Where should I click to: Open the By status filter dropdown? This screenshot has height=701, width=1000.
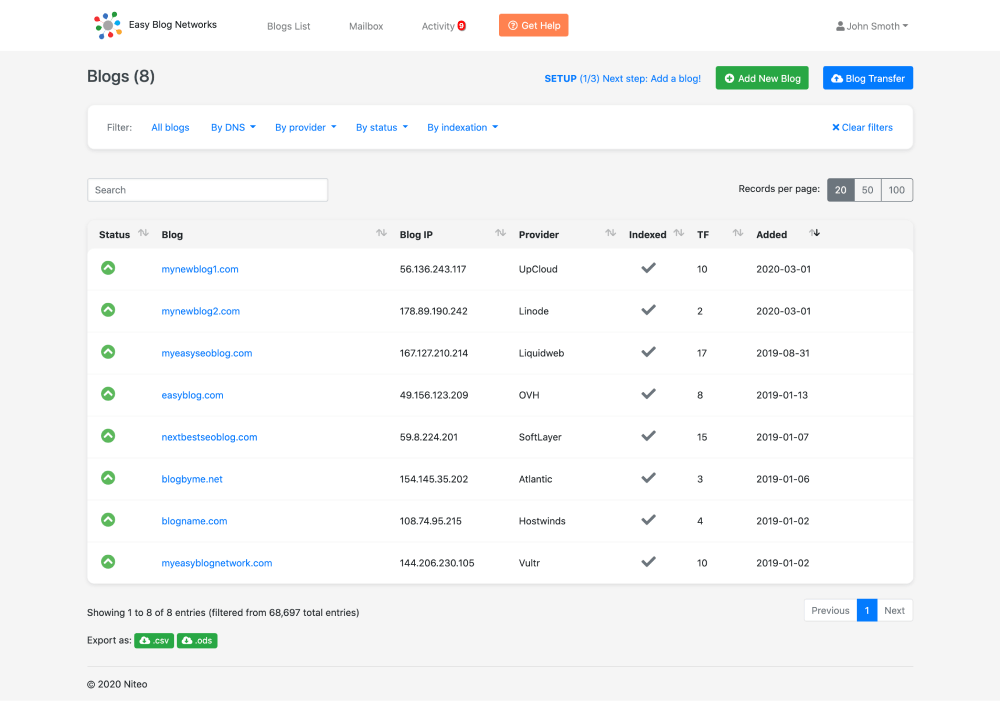(381, 128)
